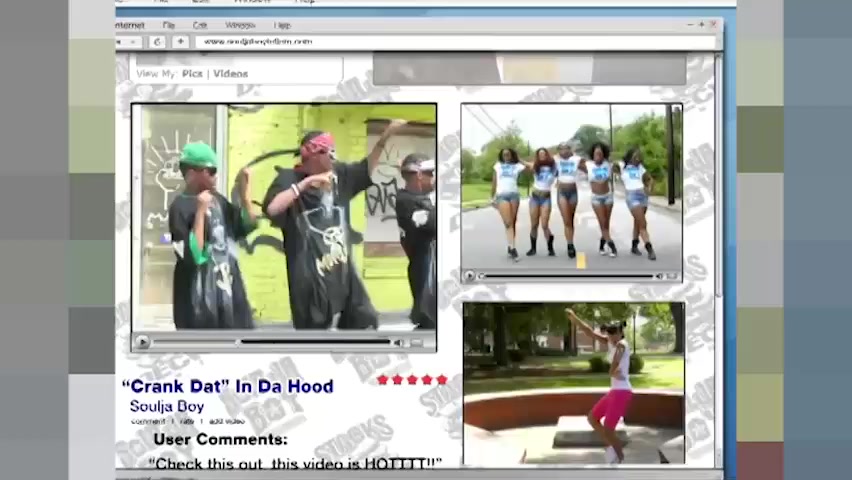Image resolution: width=852 pixels, height=480 pixels.
Task: Open the Internet menu
Action: 130,26
